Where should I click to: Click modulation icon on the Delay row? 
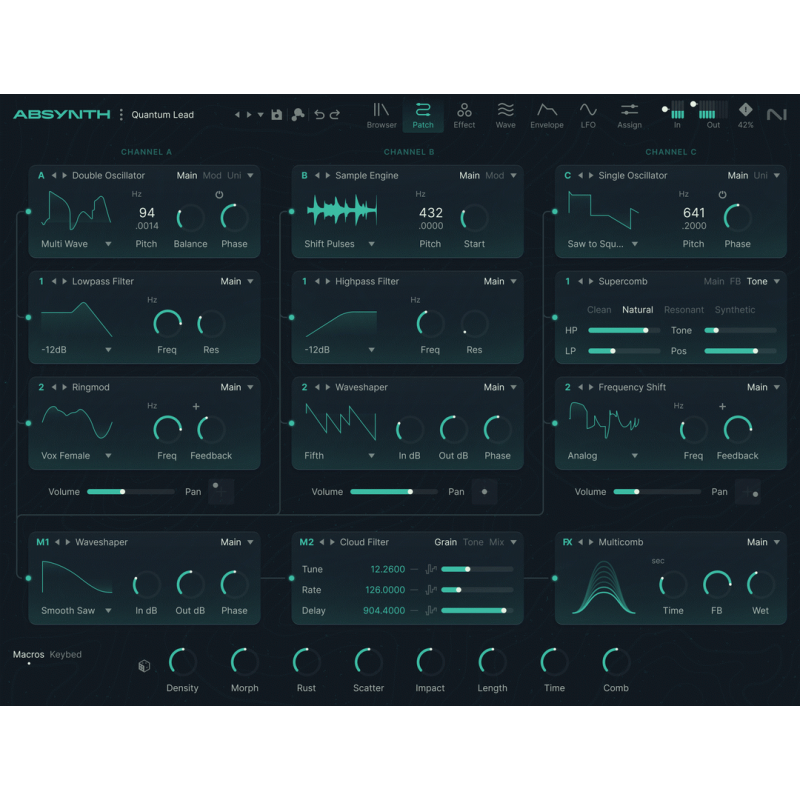click(431, 610)
